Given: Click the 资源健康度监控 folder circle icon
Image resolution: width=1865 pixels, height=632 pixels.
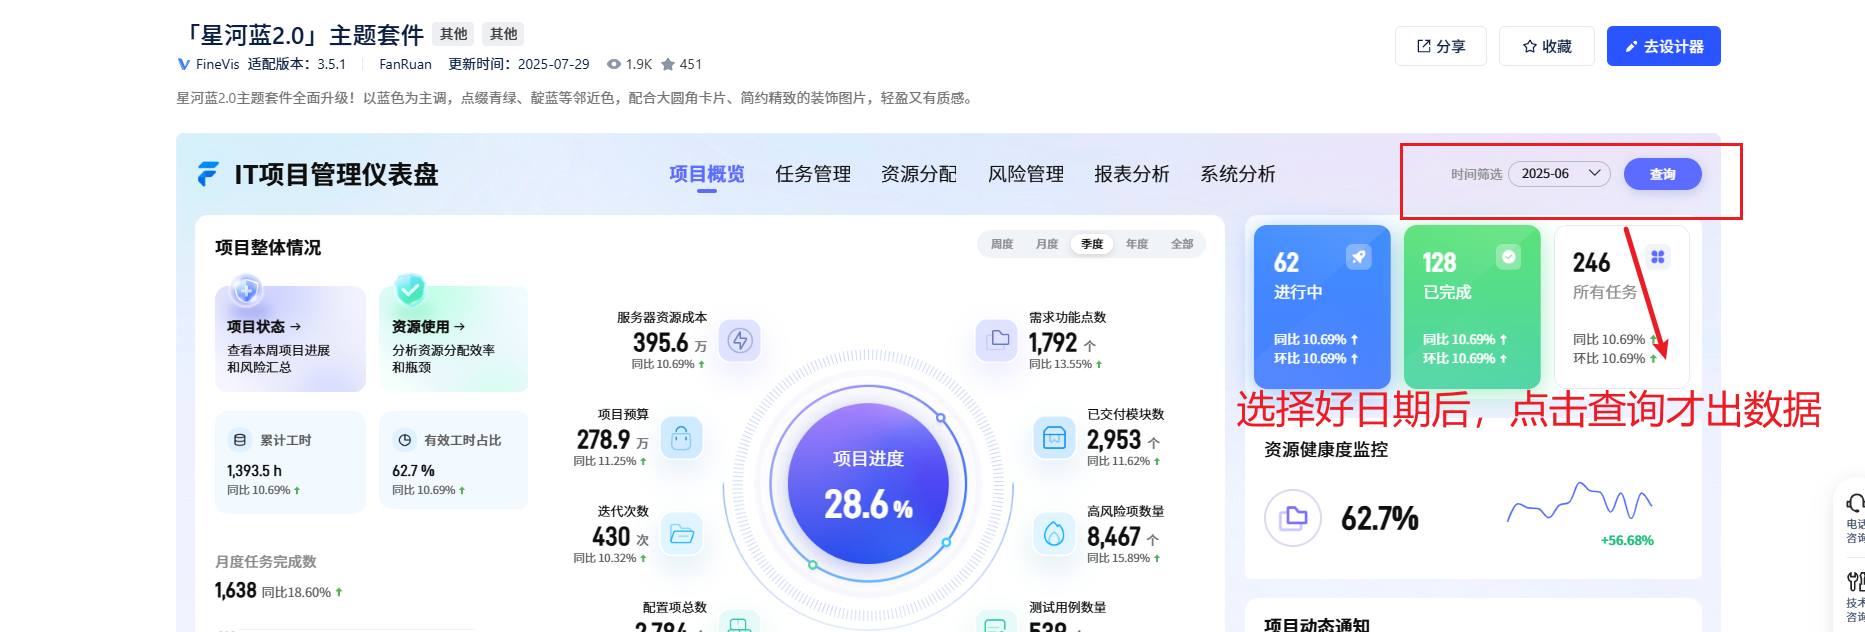Looking at the screenshot, I should [x=1293, y=518].
